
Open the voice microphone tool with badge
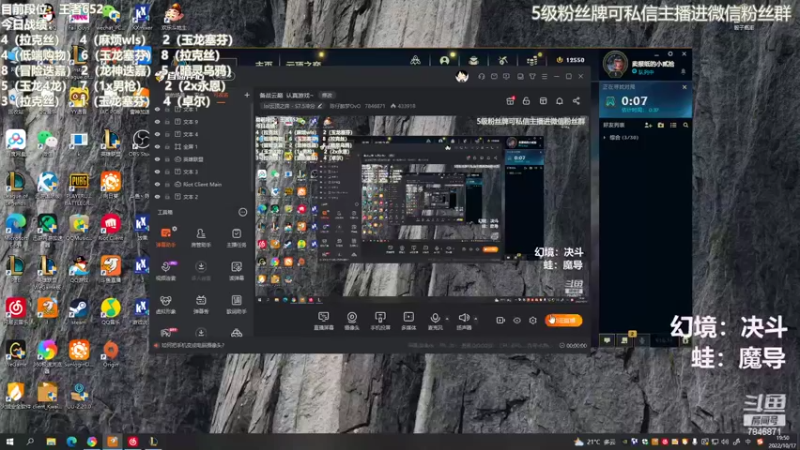click(166, 270)
